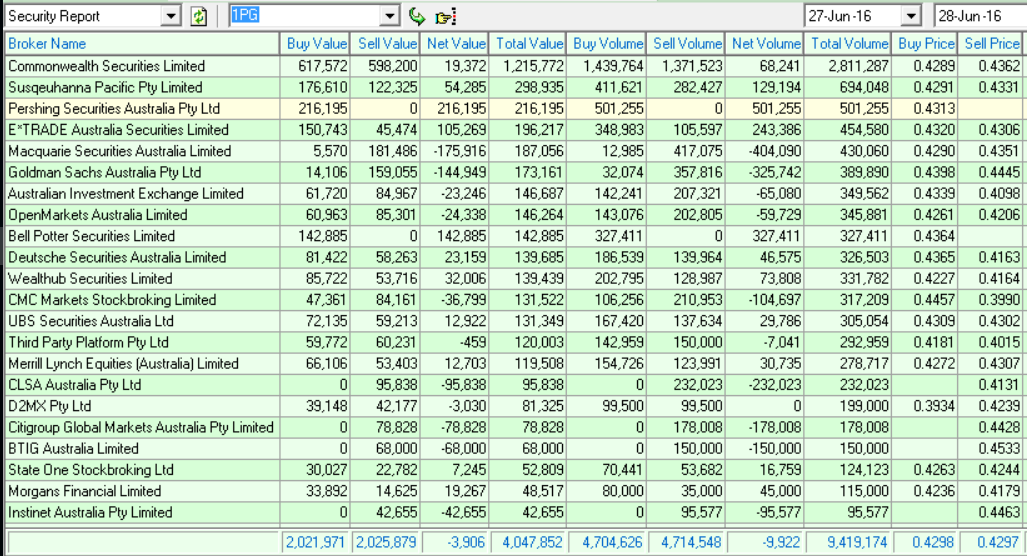Click BTIG sell price 0.4533

click(999, 449)
